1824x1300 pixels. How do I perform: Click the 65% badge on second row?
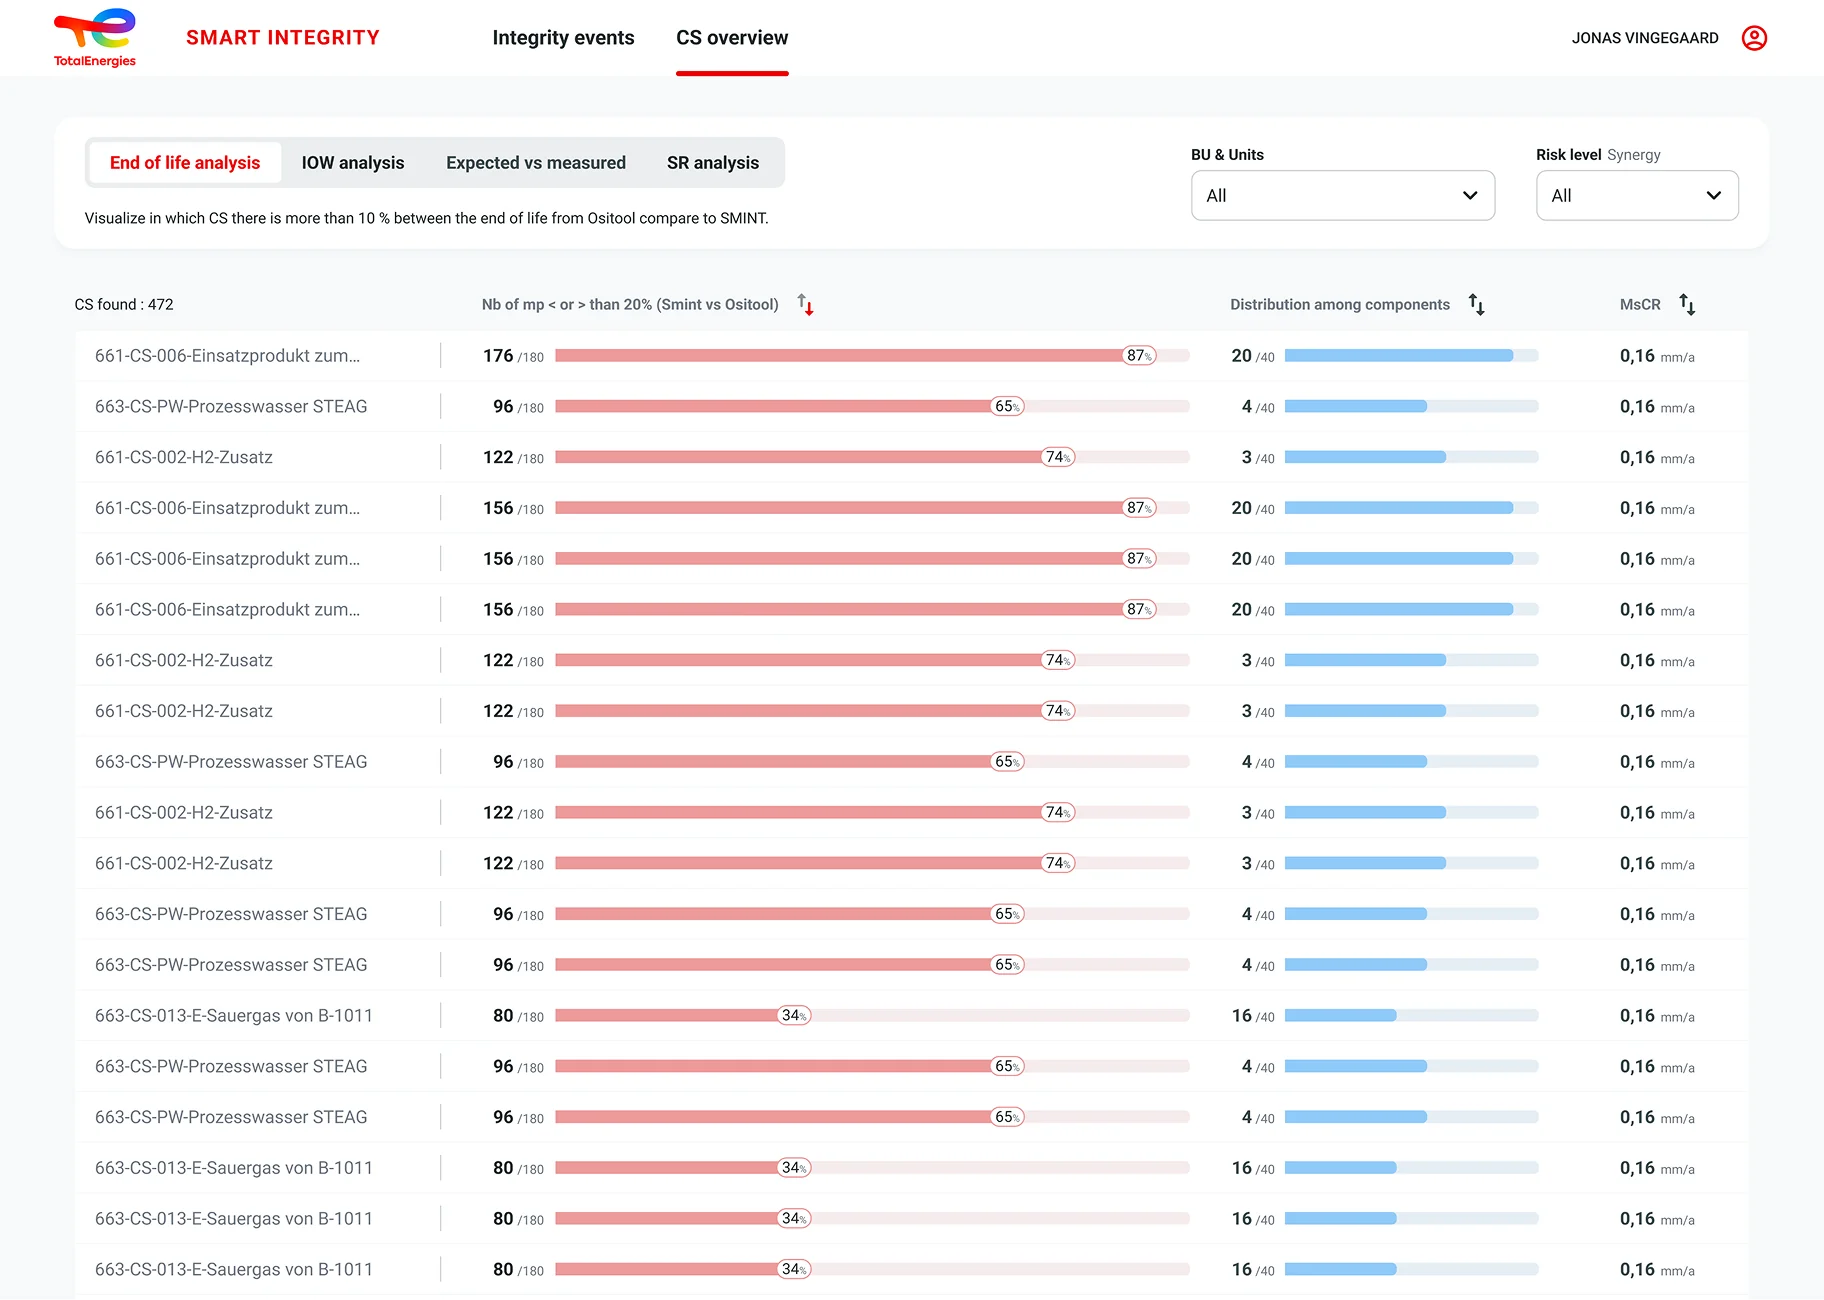pyautogui.click(x=1007, y=407)
